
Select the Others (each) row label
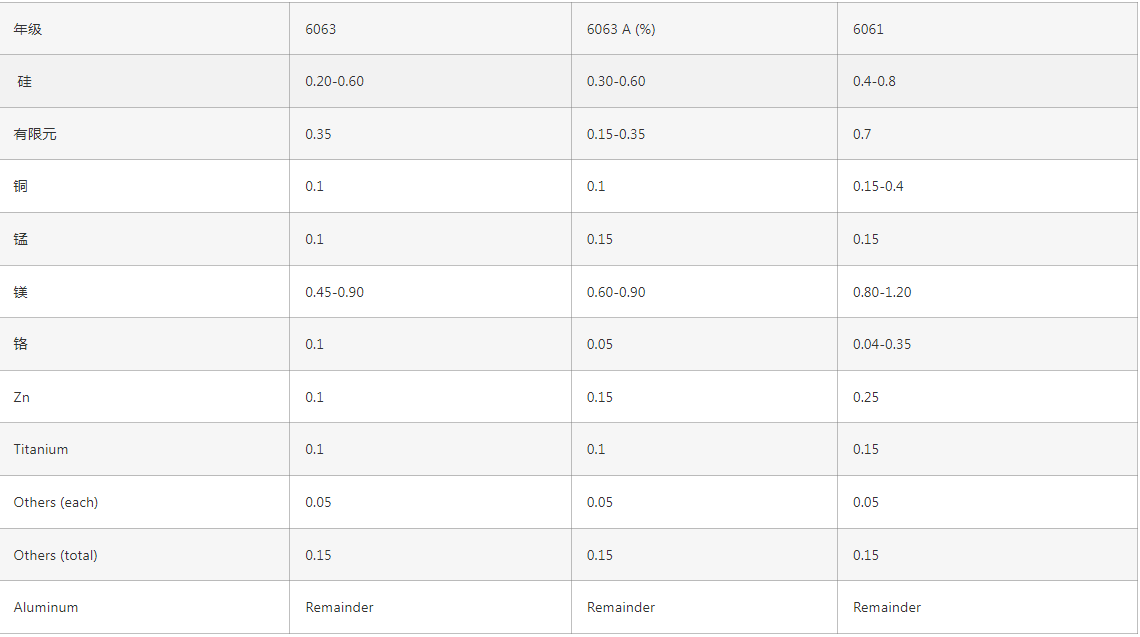point(55,502)
